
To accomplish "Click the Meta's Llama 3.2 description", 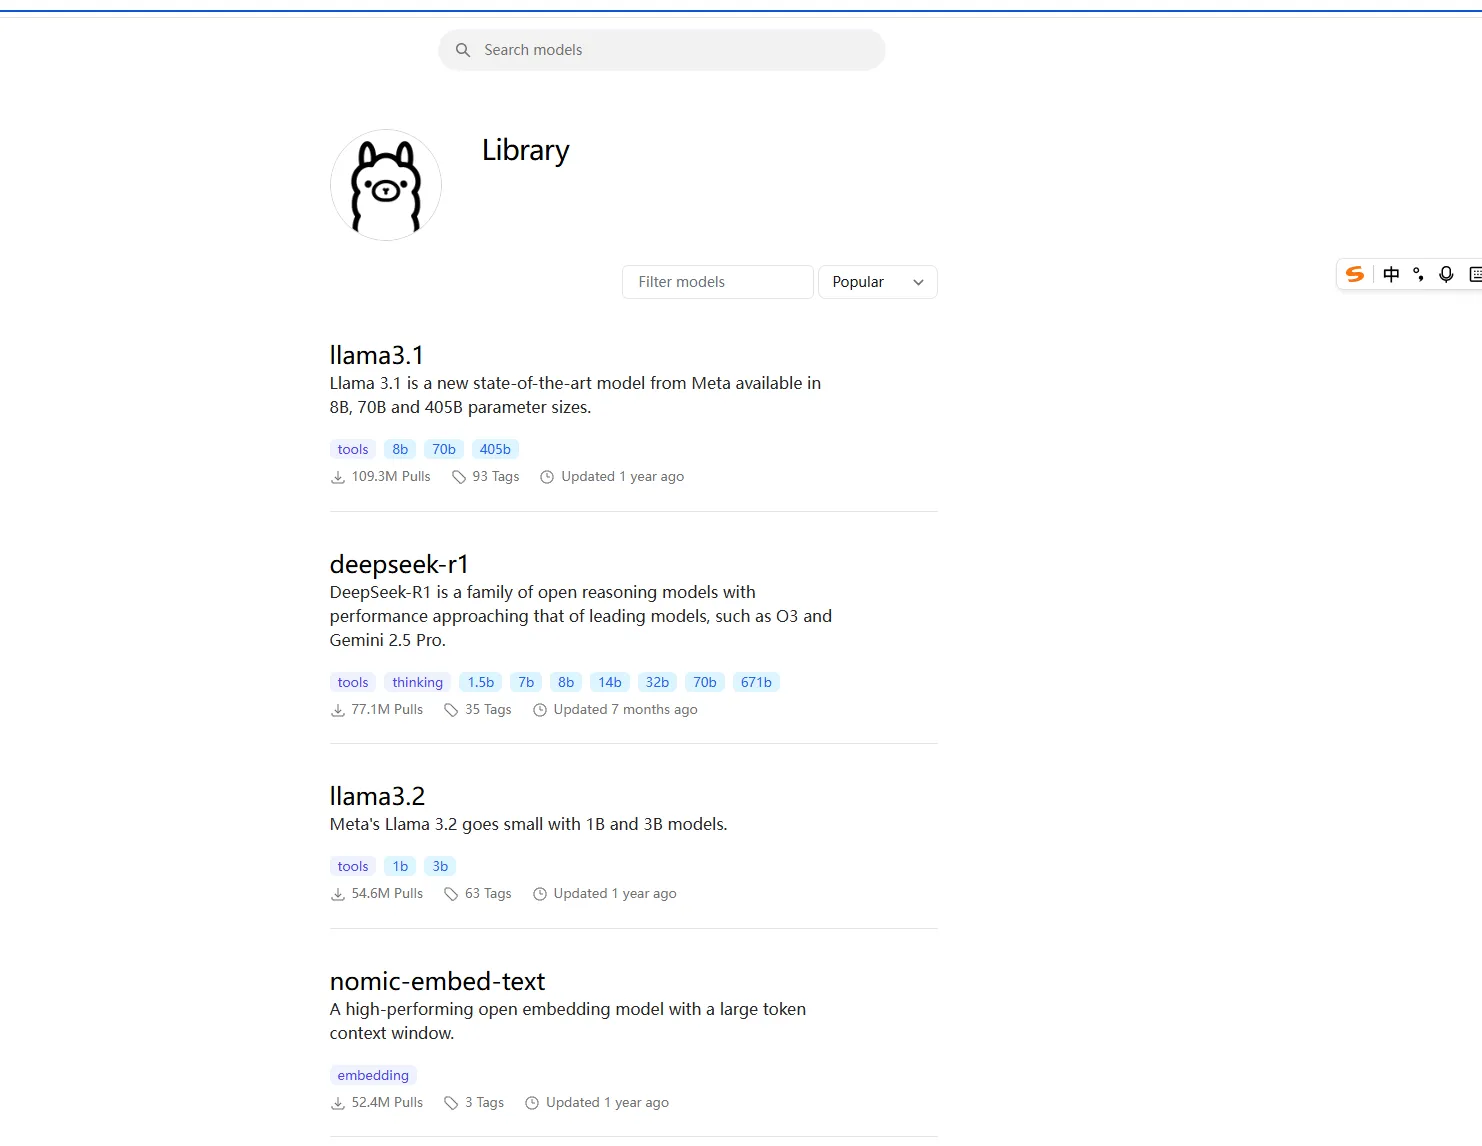I will click(529, 824).
